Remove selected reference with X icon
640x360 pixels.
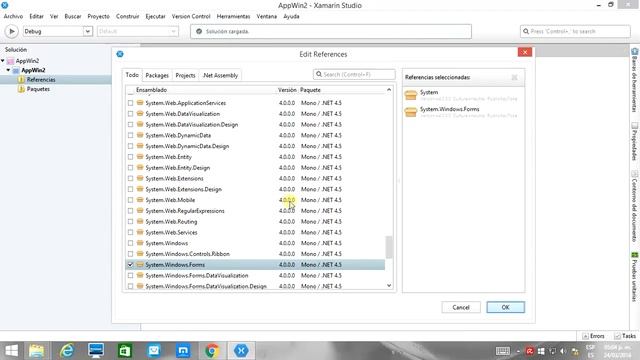(514, 77)
